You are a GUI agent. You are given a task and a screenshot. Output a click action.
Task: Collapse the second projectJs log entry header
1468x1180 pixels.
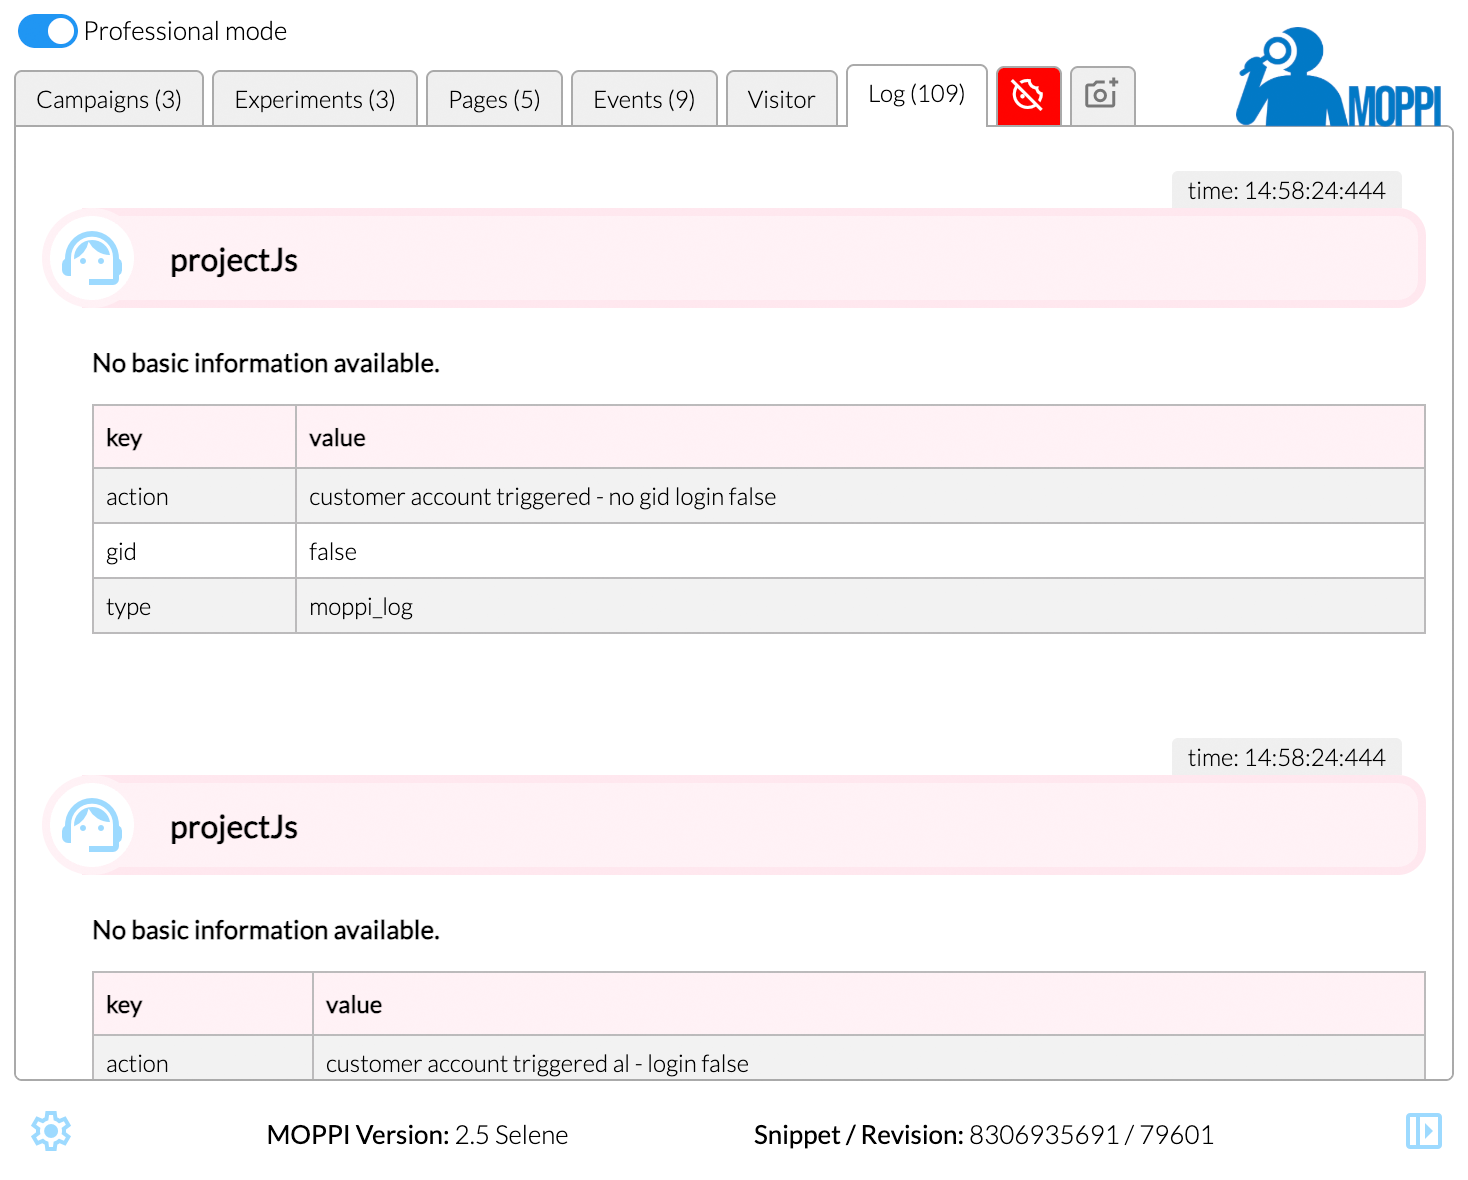pos(760,826)
